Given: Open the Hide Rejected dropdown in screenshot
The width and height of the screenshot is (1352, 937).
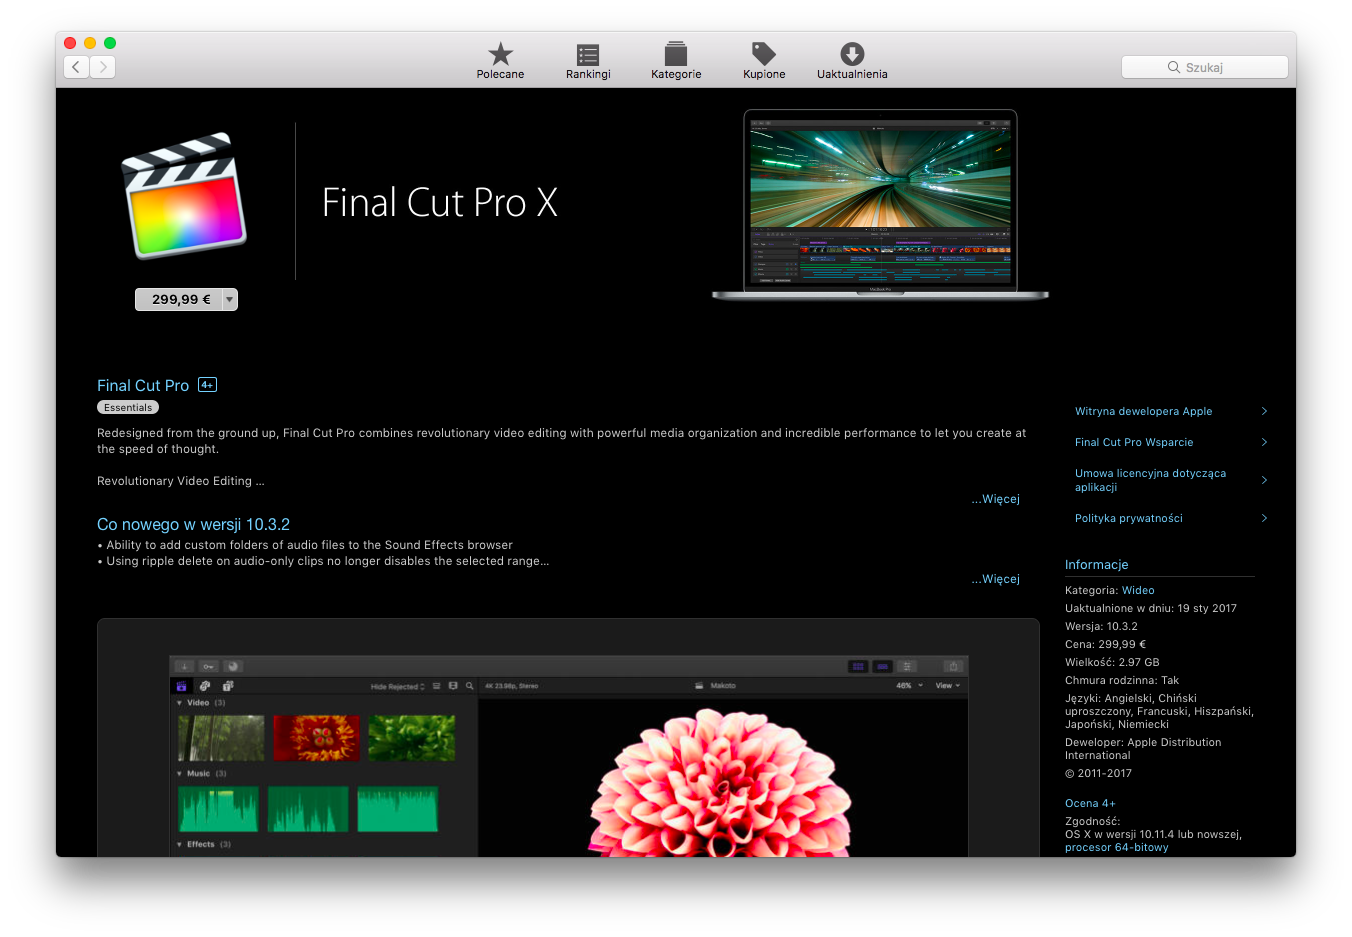Looking at the screenshot, I should tap(398, 687).
